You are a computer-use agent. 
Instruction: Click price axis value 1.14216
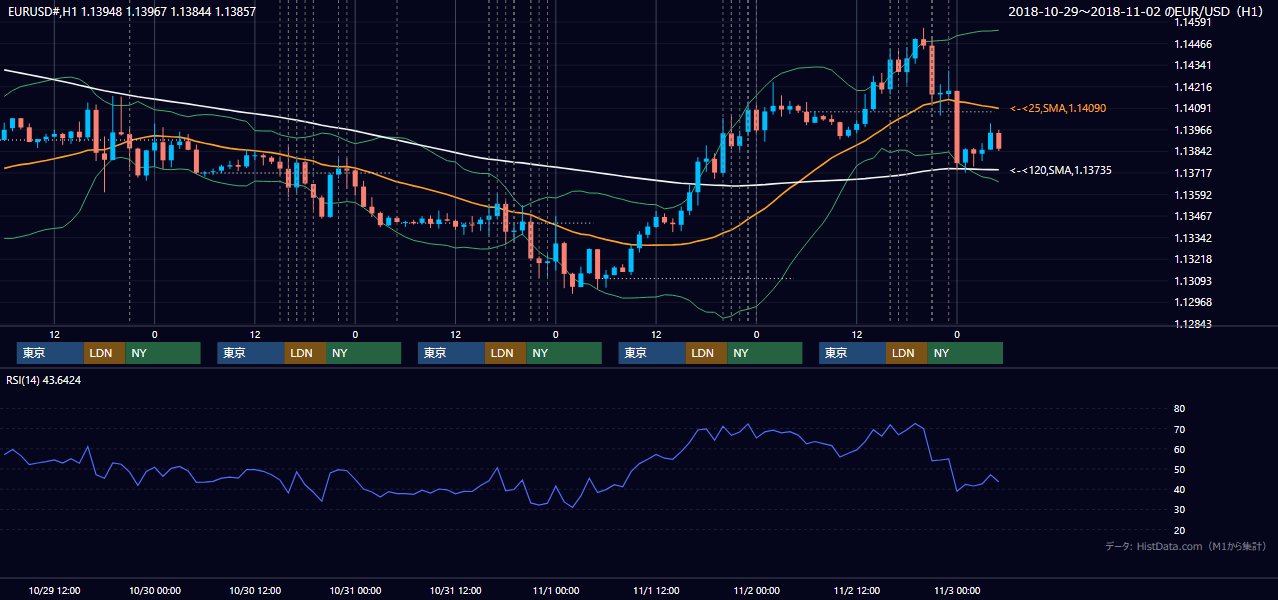(1193, 87)
